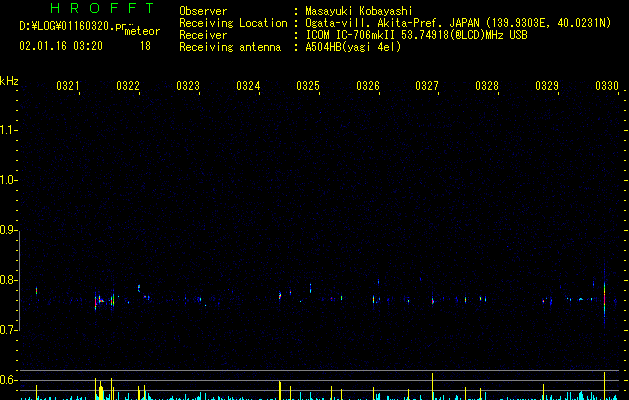629x400 pixels.
Task: Click the kHz axis unit label
Action: point(9,81)
